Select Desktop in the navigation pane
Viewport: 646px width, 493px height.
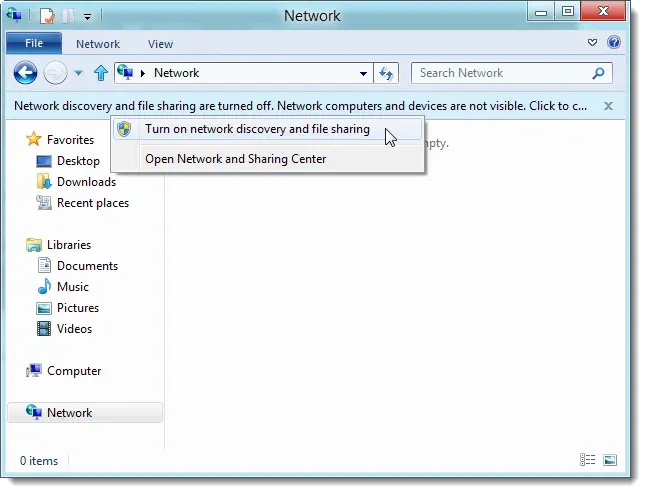[78, 161]
